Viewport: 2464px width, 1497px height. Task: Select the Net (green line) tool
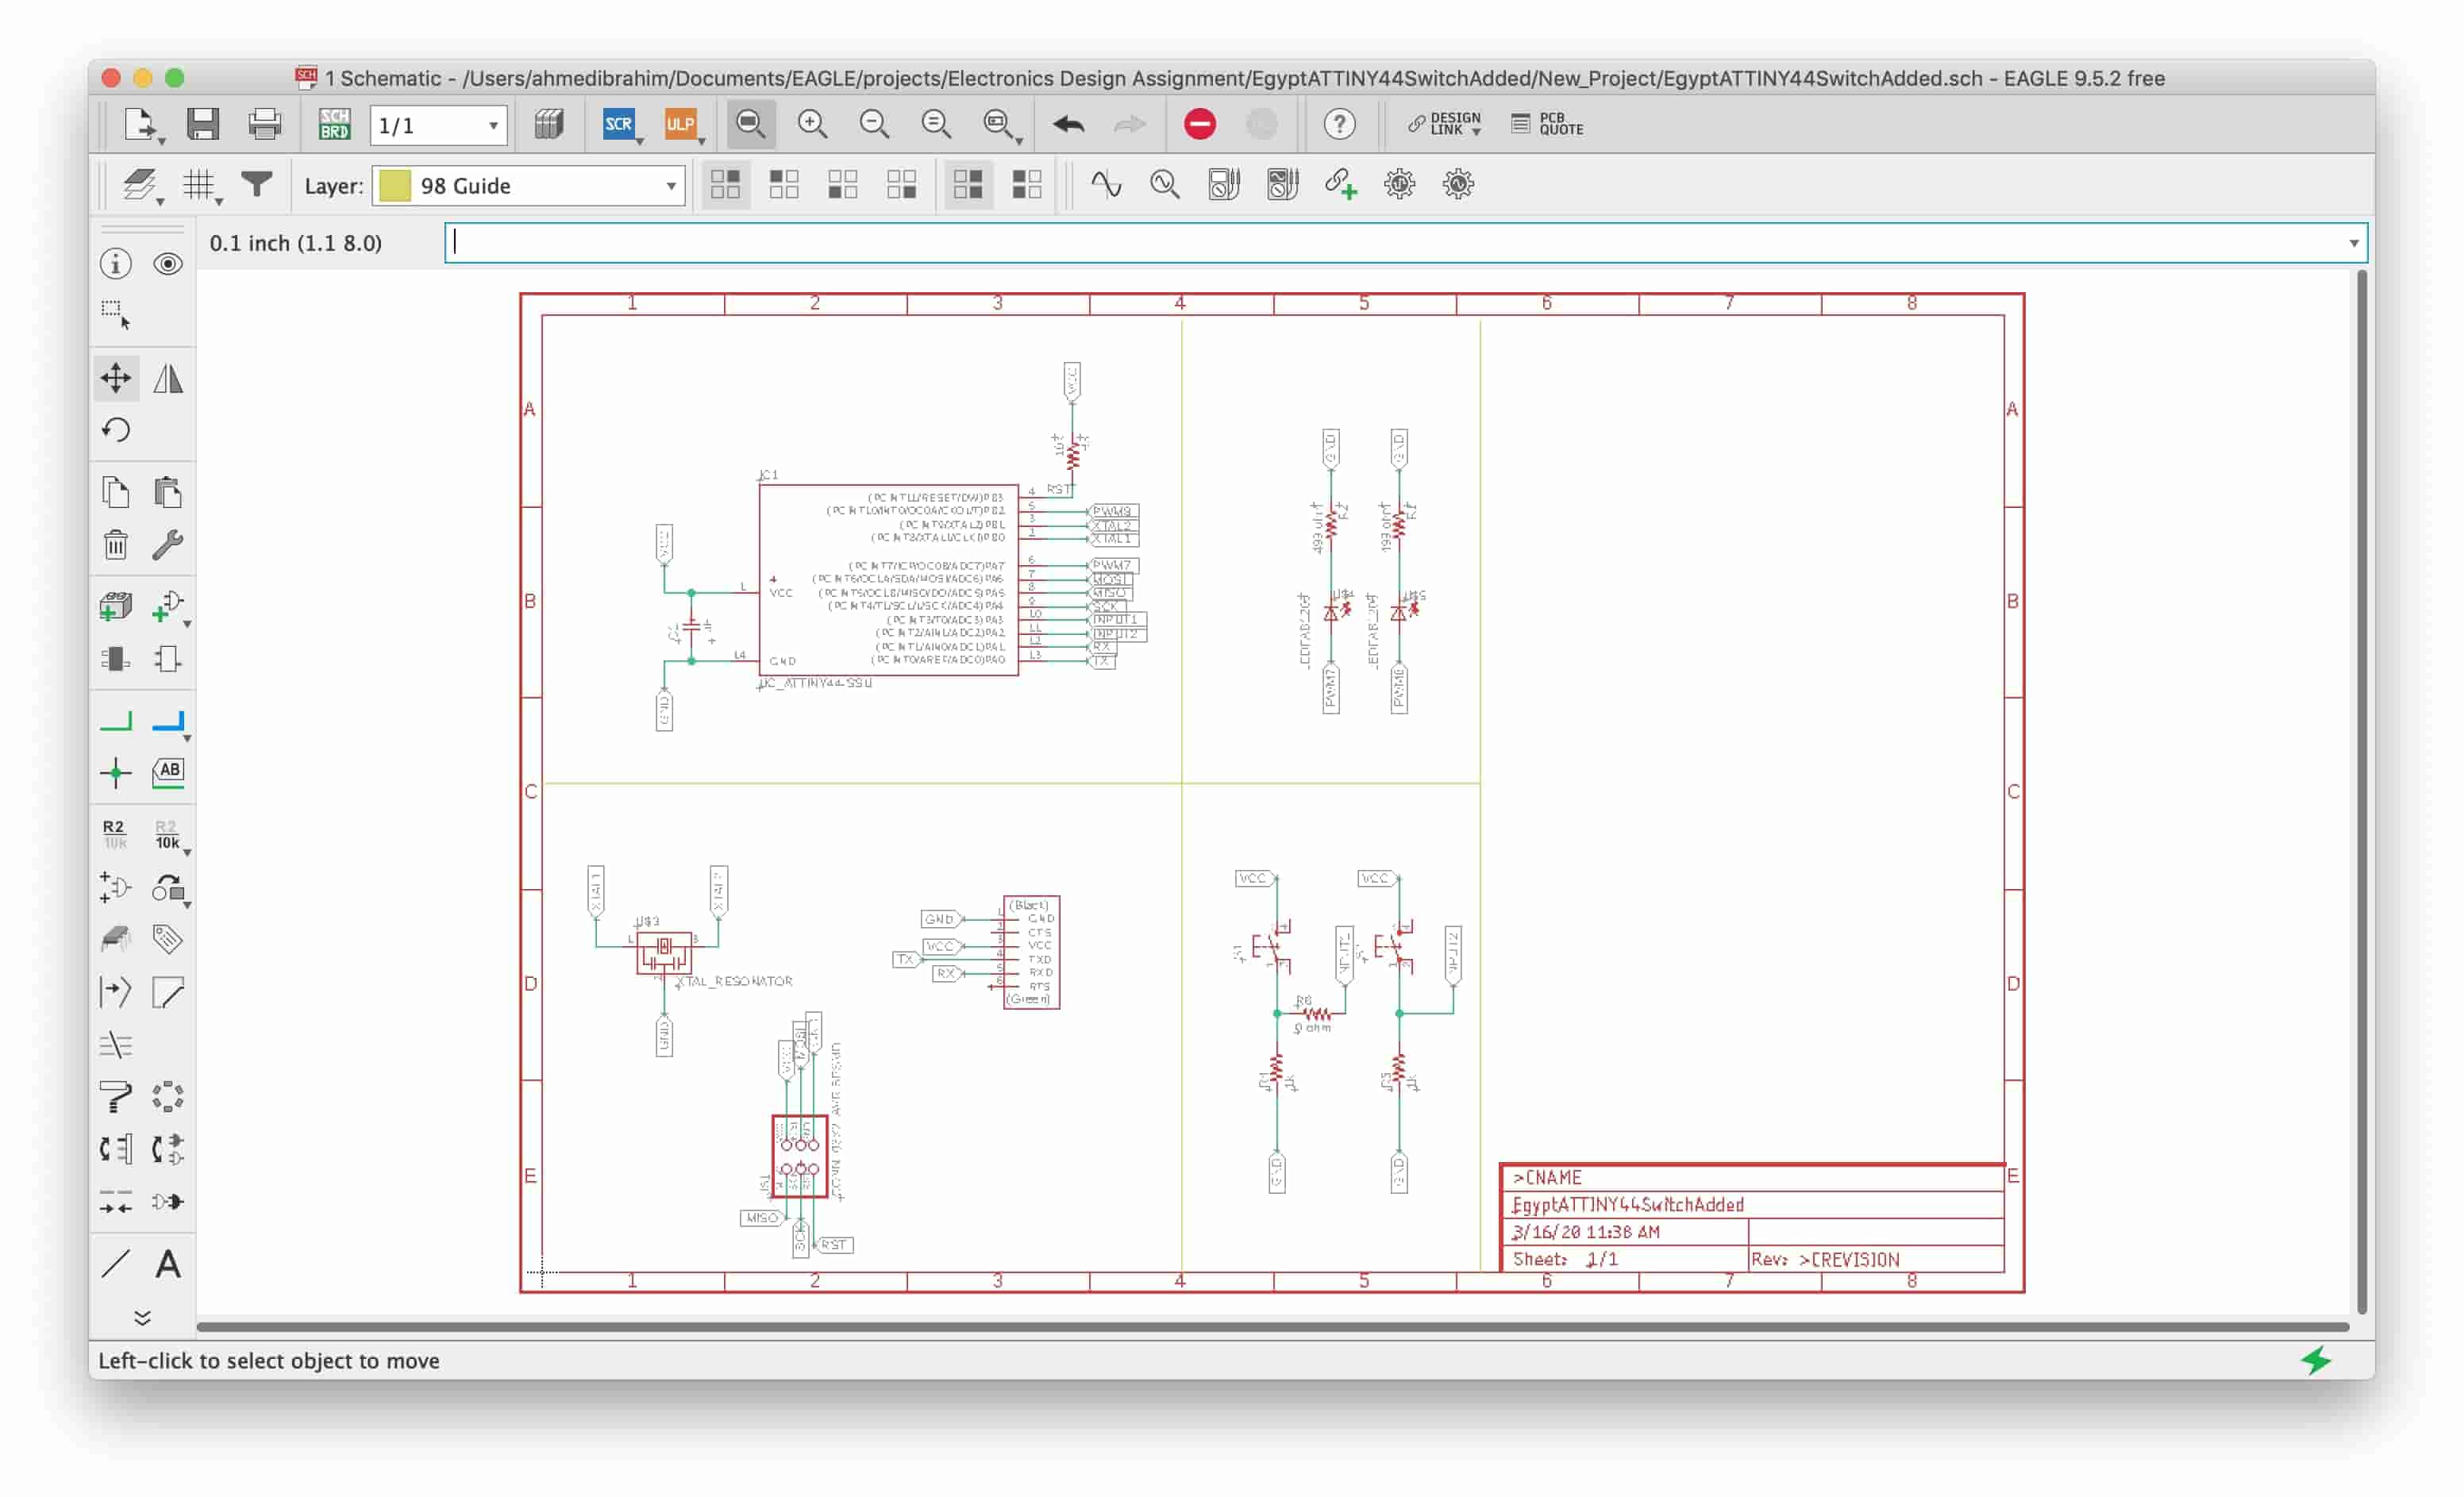pos(116,722)
